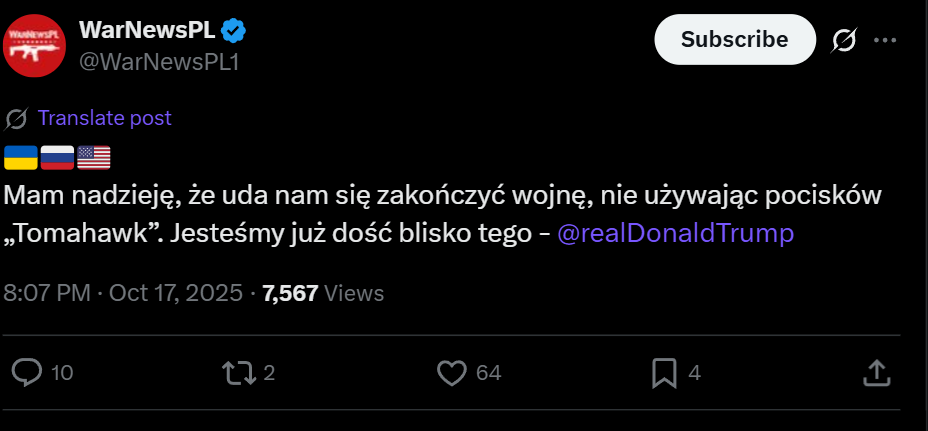Click the Ukraine flag emoji
Image resolution: width=928 pixels, height=431 pixels.
21,157
